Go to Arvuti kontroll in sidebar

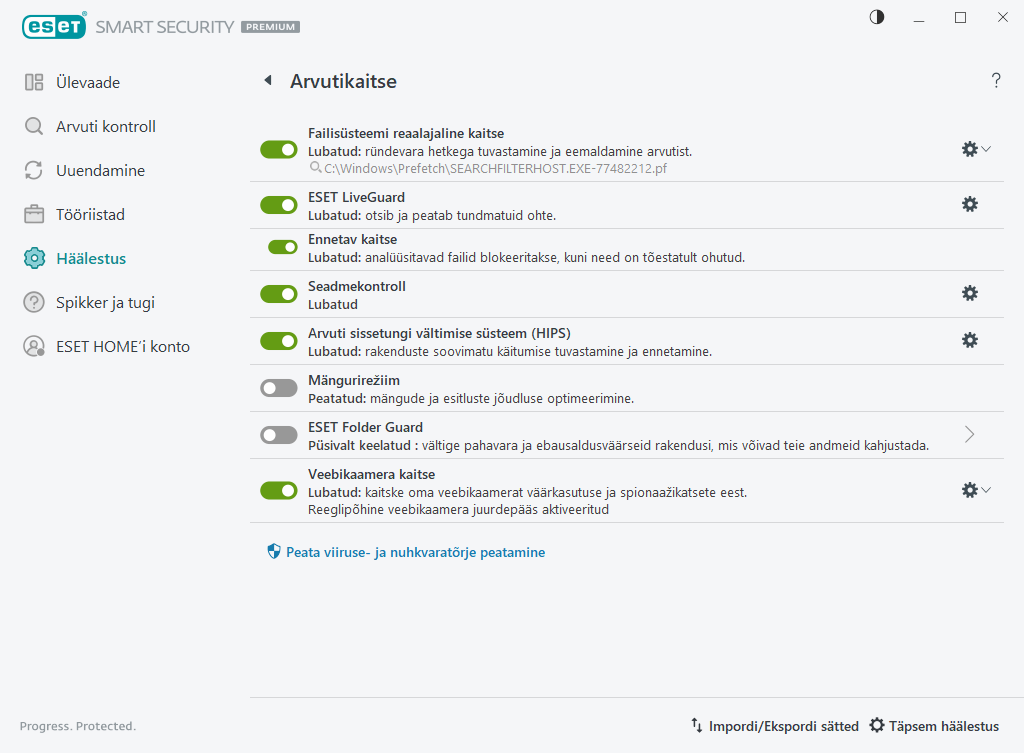pos(105,127)
